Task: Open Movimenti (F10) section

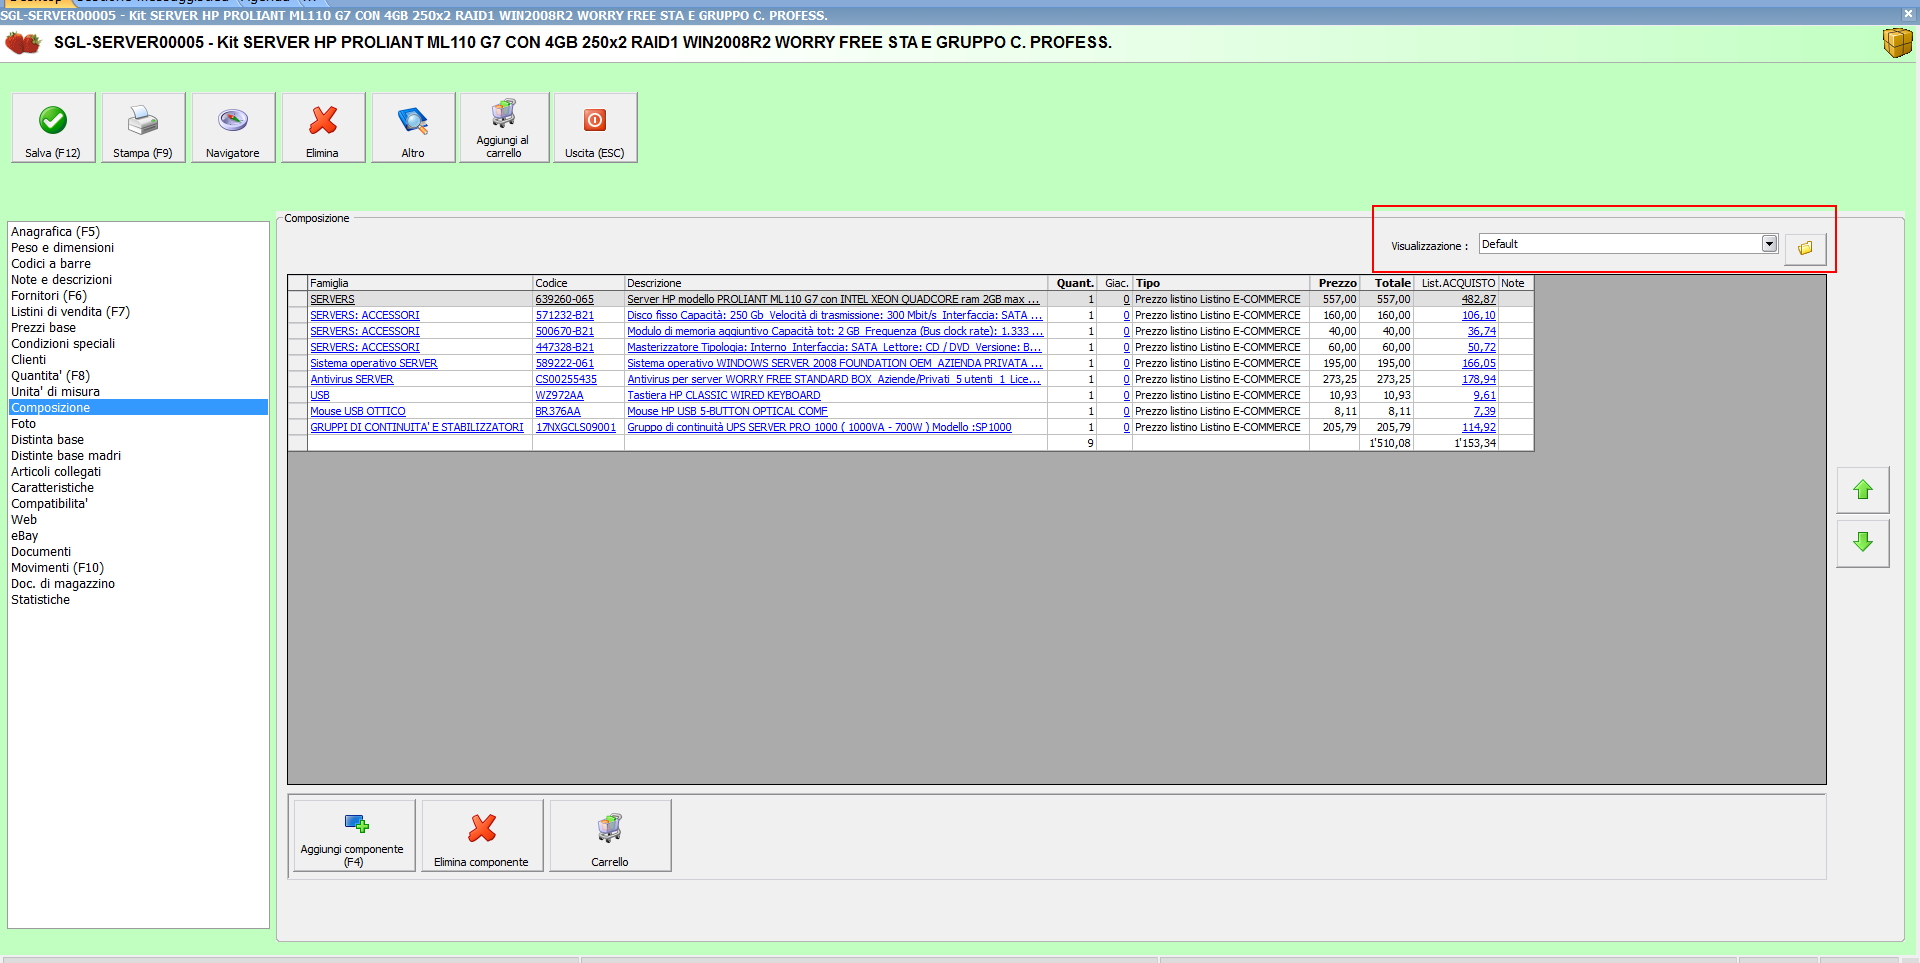Action: 57,567
